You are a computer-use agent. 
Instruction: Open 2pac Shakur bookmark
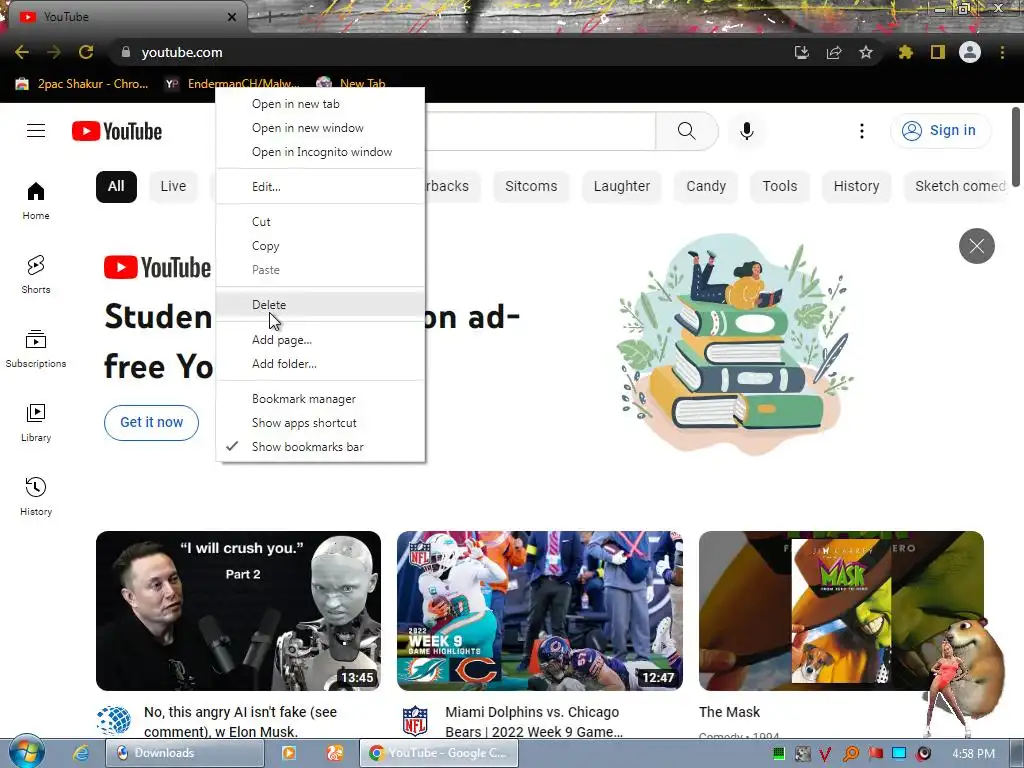(x=82, y=84)
